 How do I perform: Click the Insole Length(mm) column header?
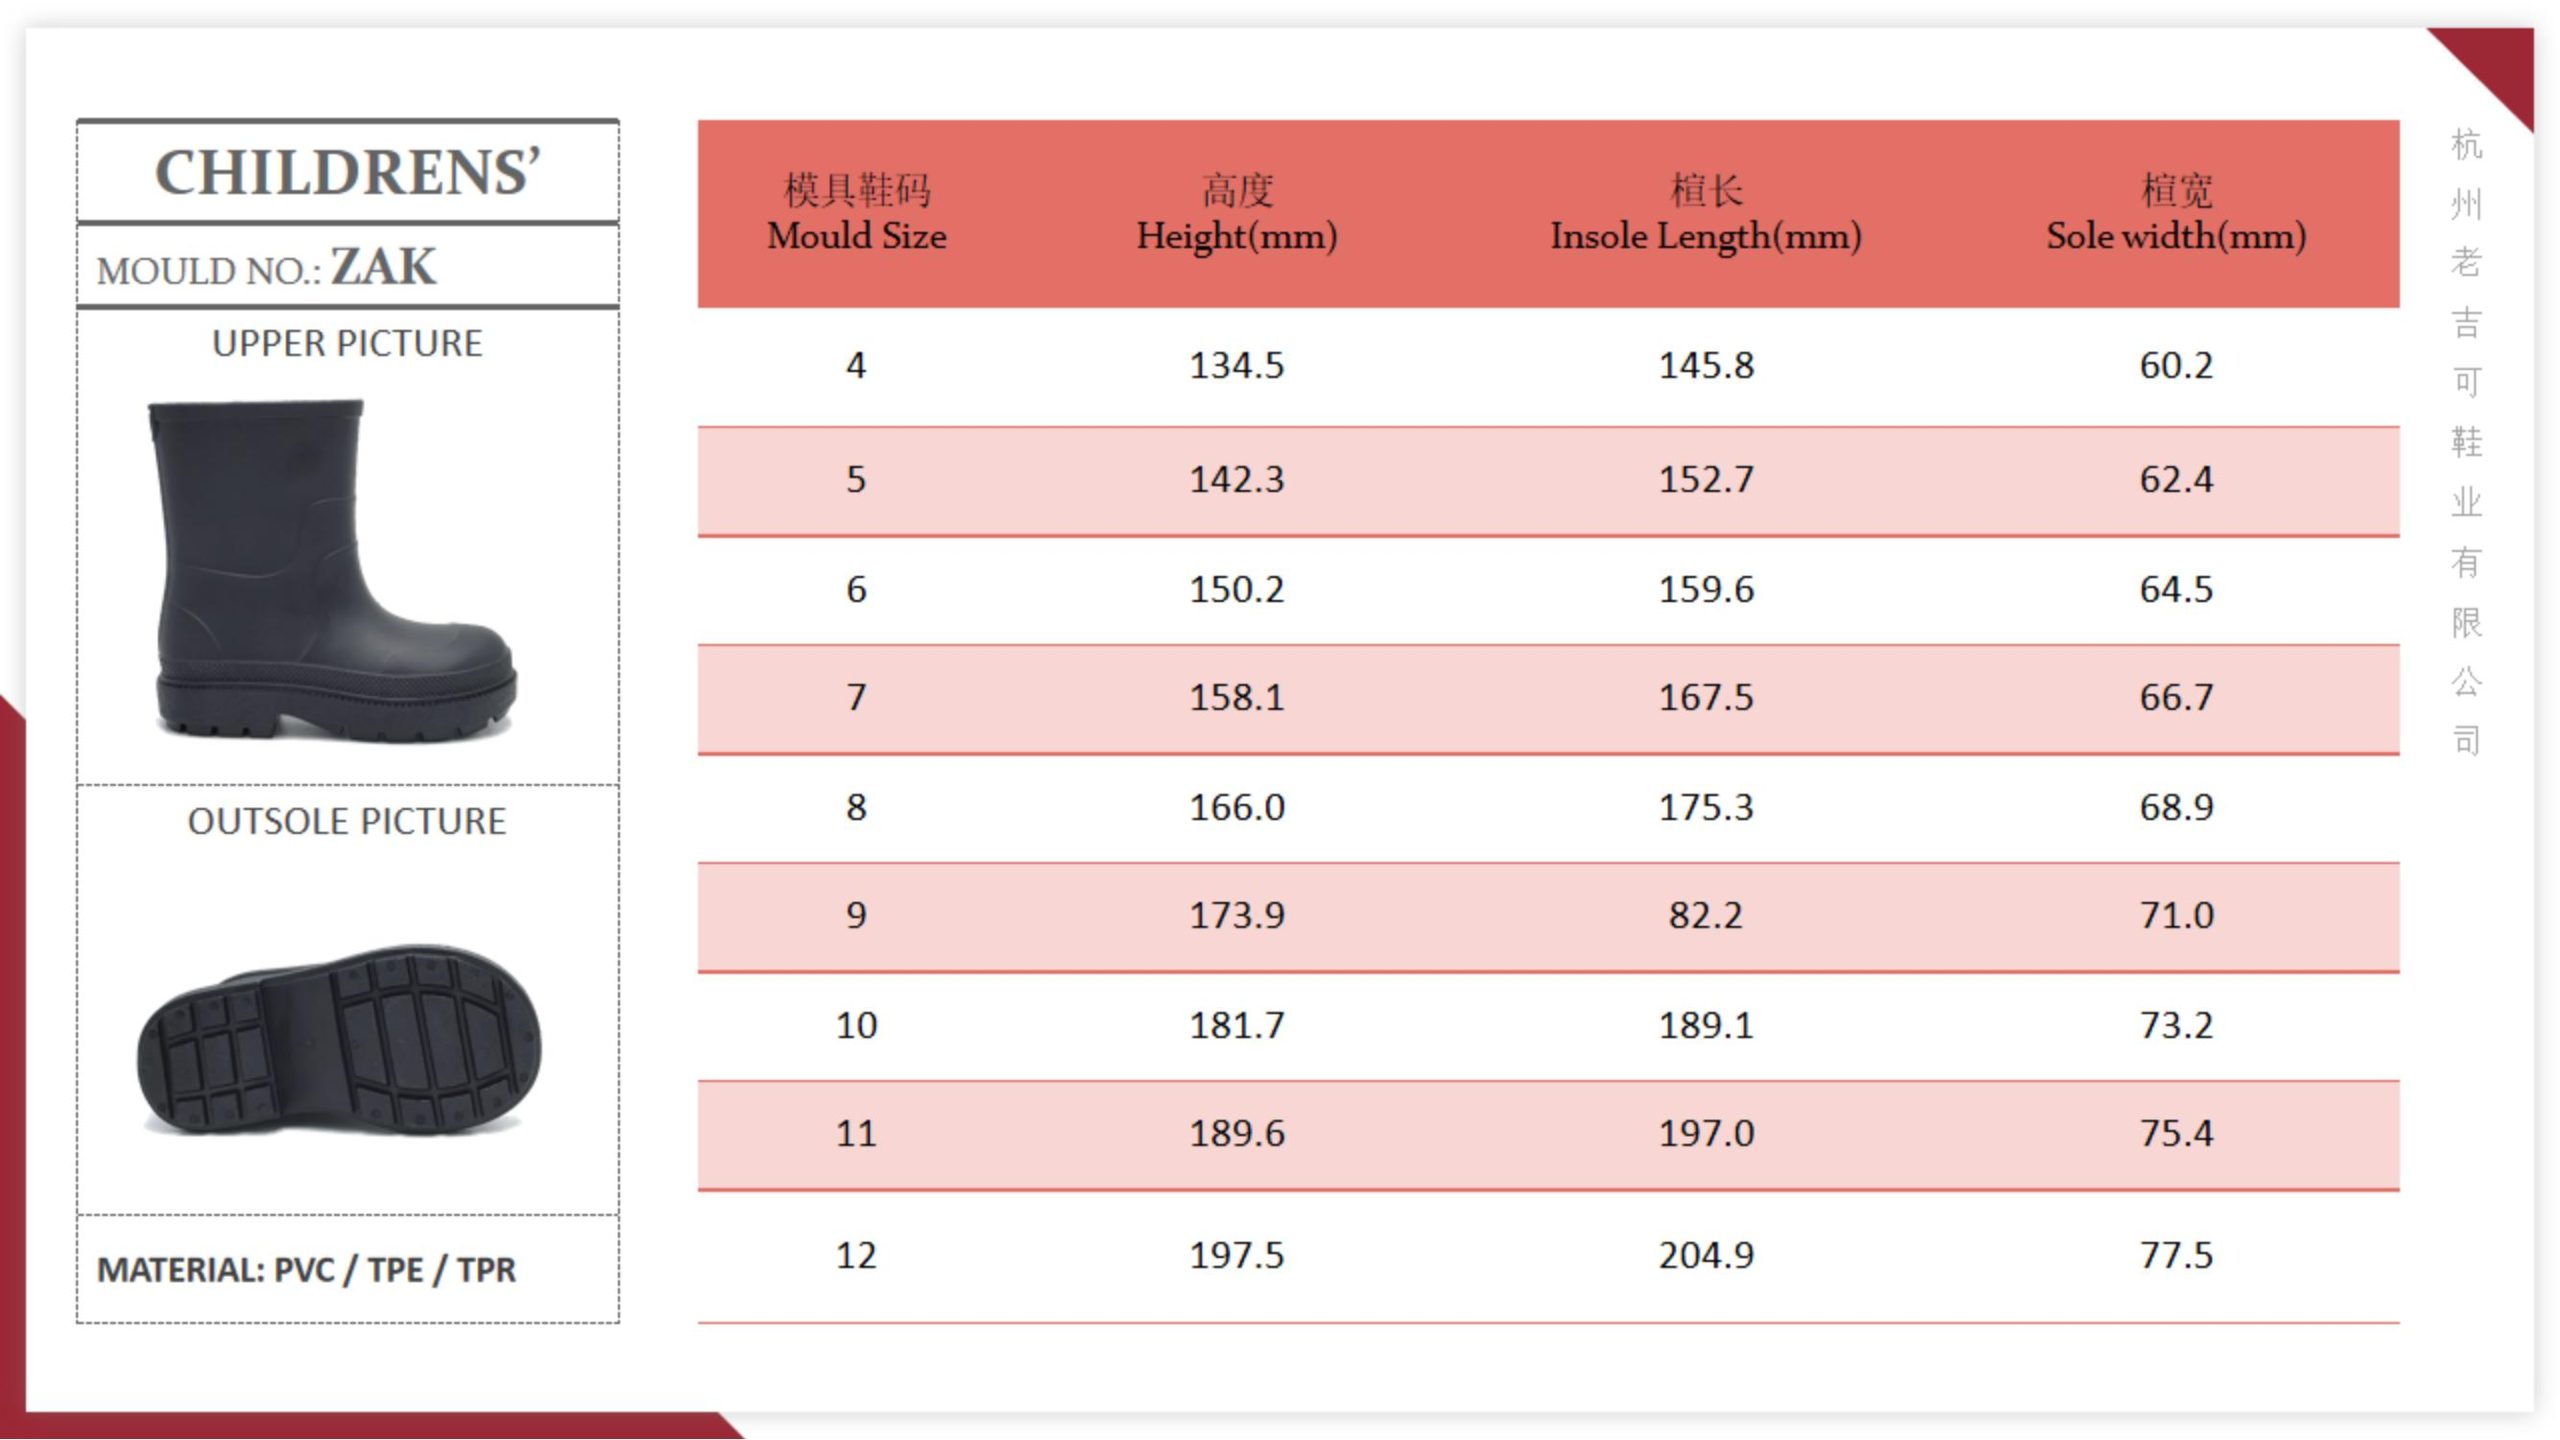(1706, 214)
